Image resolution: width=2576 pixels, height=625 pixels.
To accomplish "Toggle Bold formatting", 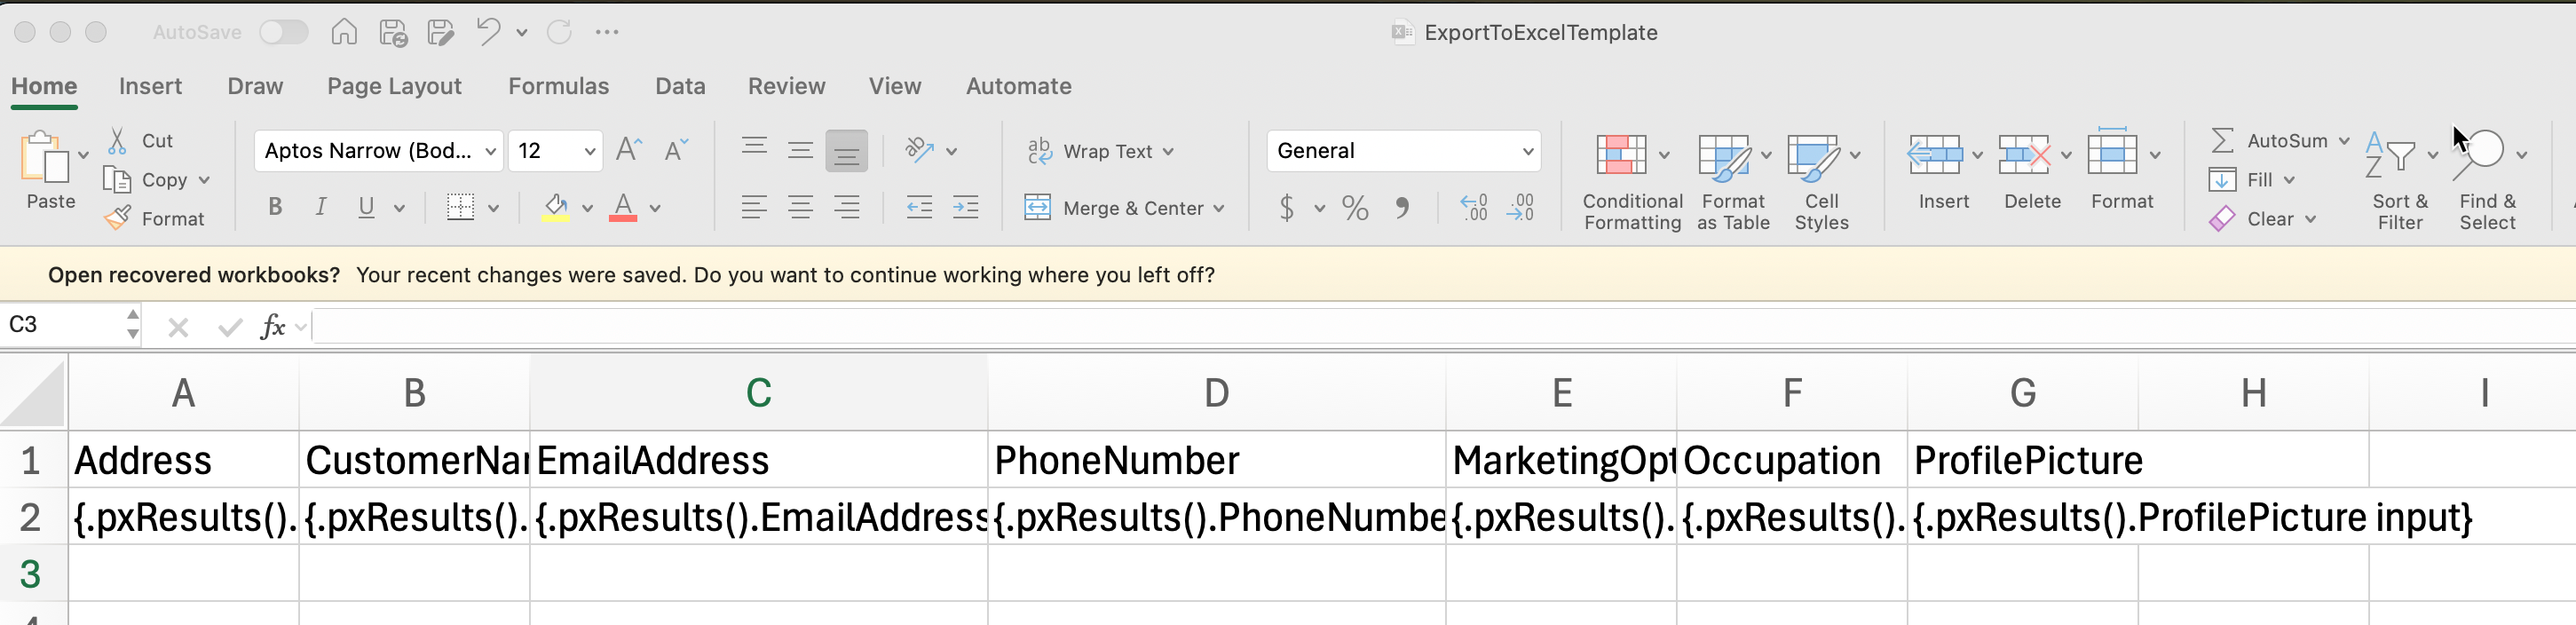I will [x=275, y=207].
